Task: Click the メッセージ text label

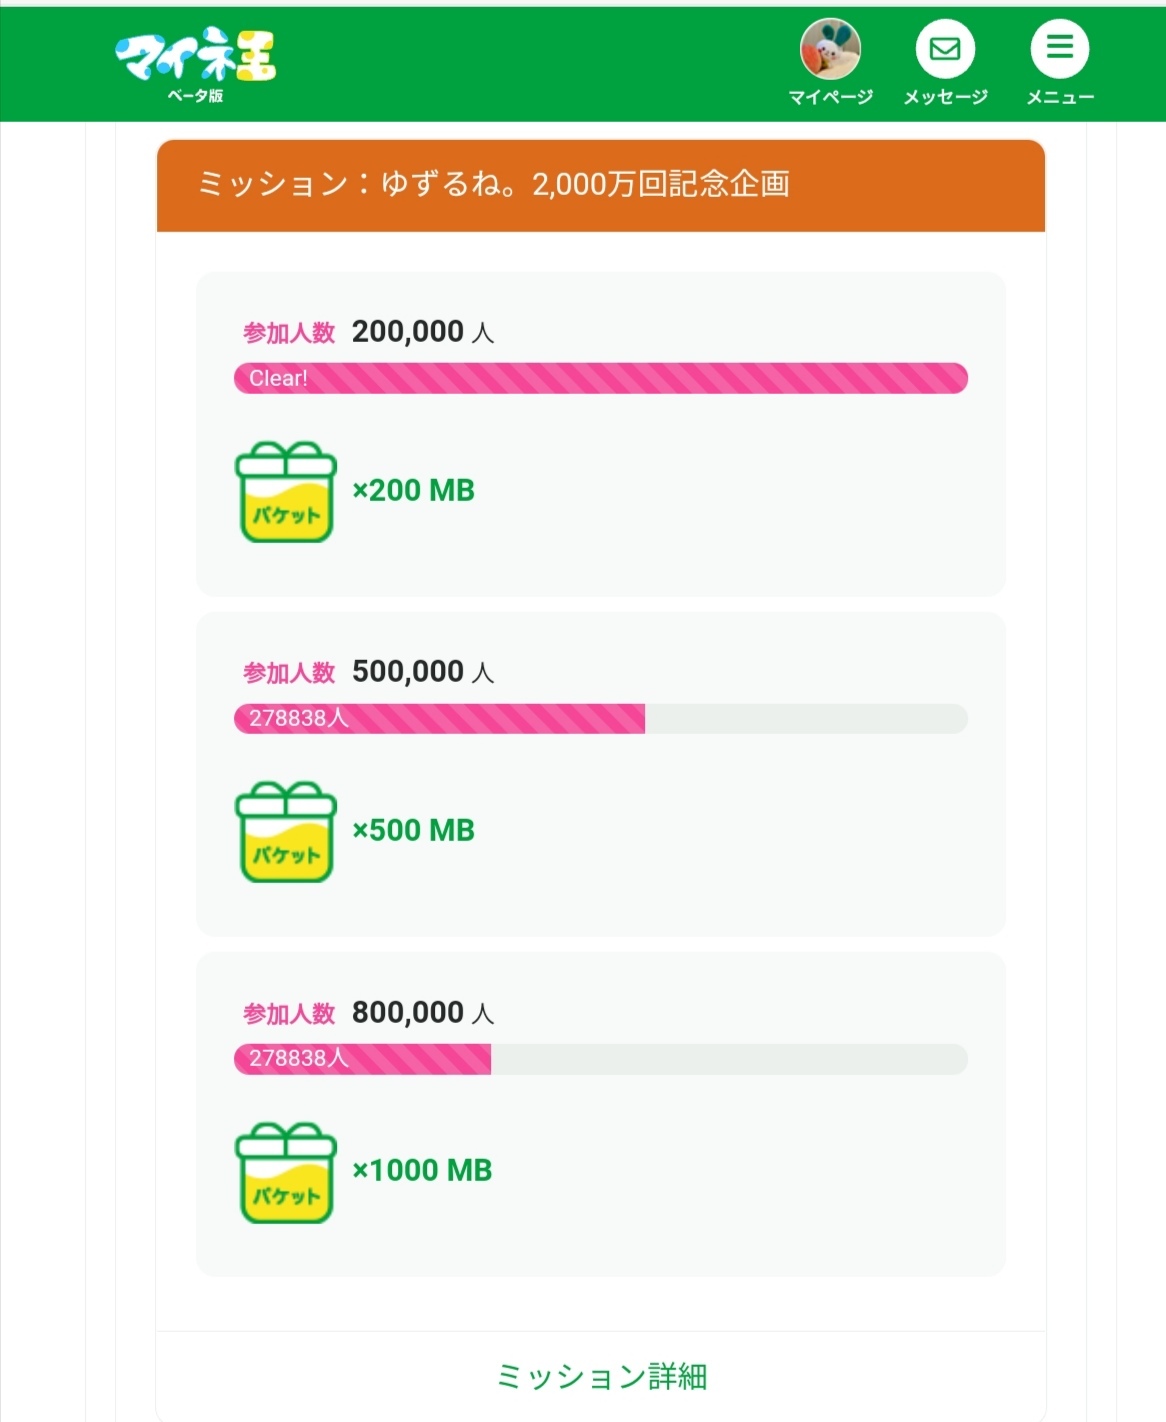Action: 945,97
